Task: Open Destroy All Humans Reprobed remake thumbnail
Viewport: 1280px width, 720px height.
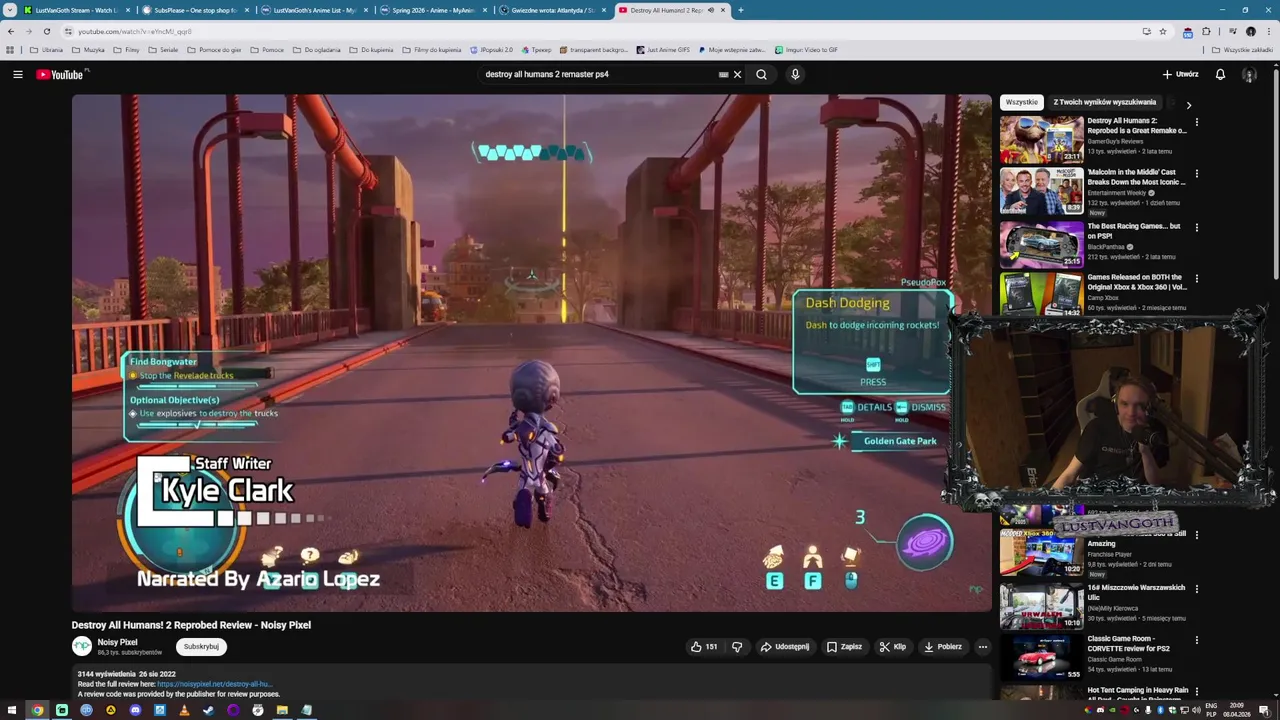Action: pos(1041,139)
